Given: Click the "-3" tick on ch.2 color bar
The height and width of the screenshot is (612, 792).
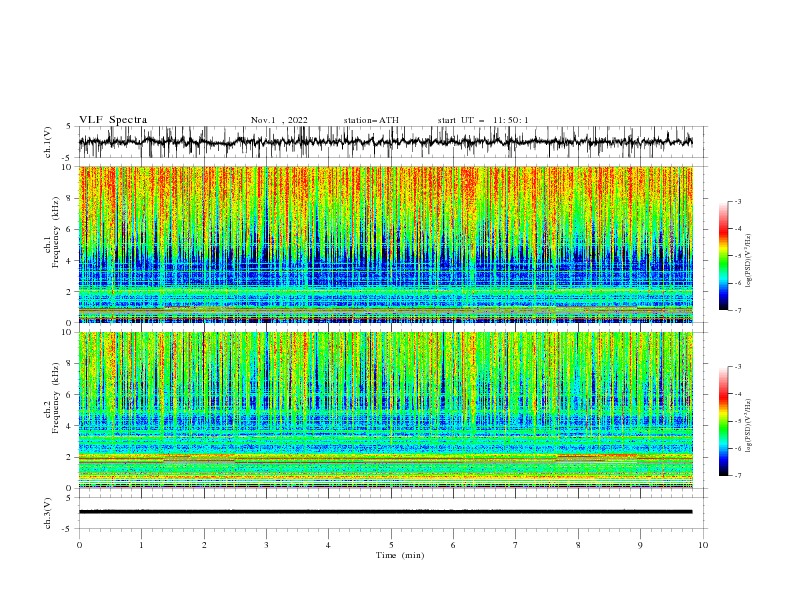Looking at the screenshot, I should (x=738, y=367).
